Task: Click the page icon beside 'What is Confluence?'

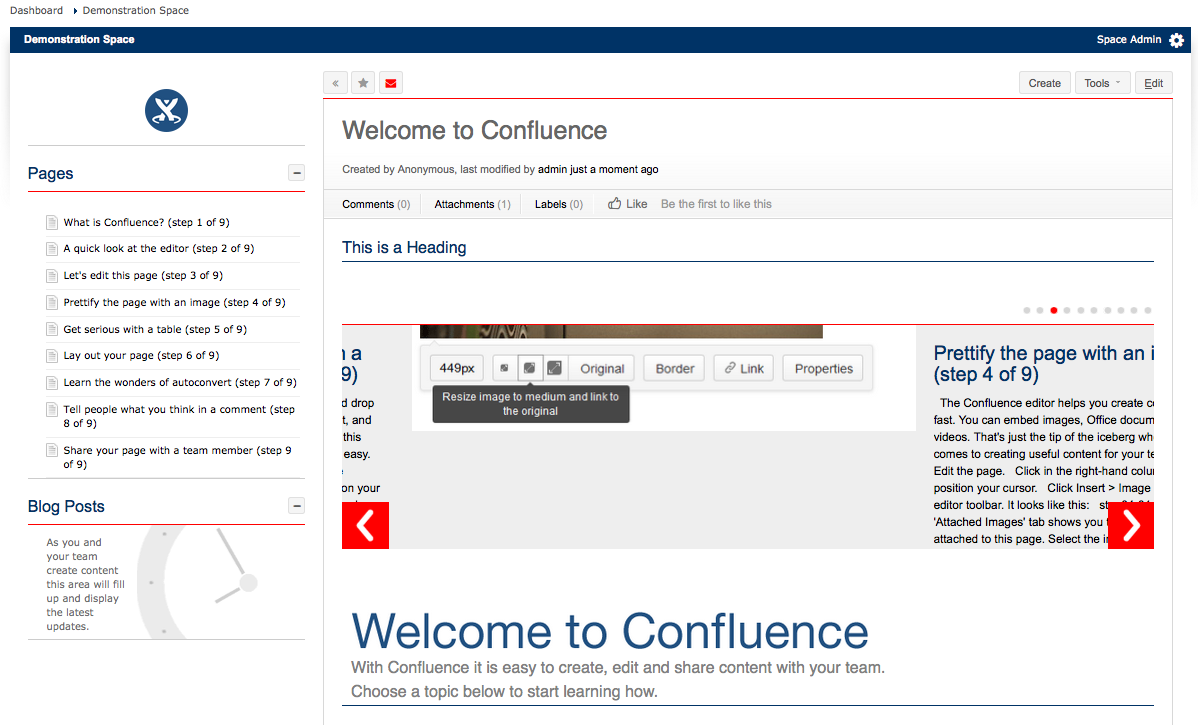Action: pyautogui.click(x=52, y=221)
